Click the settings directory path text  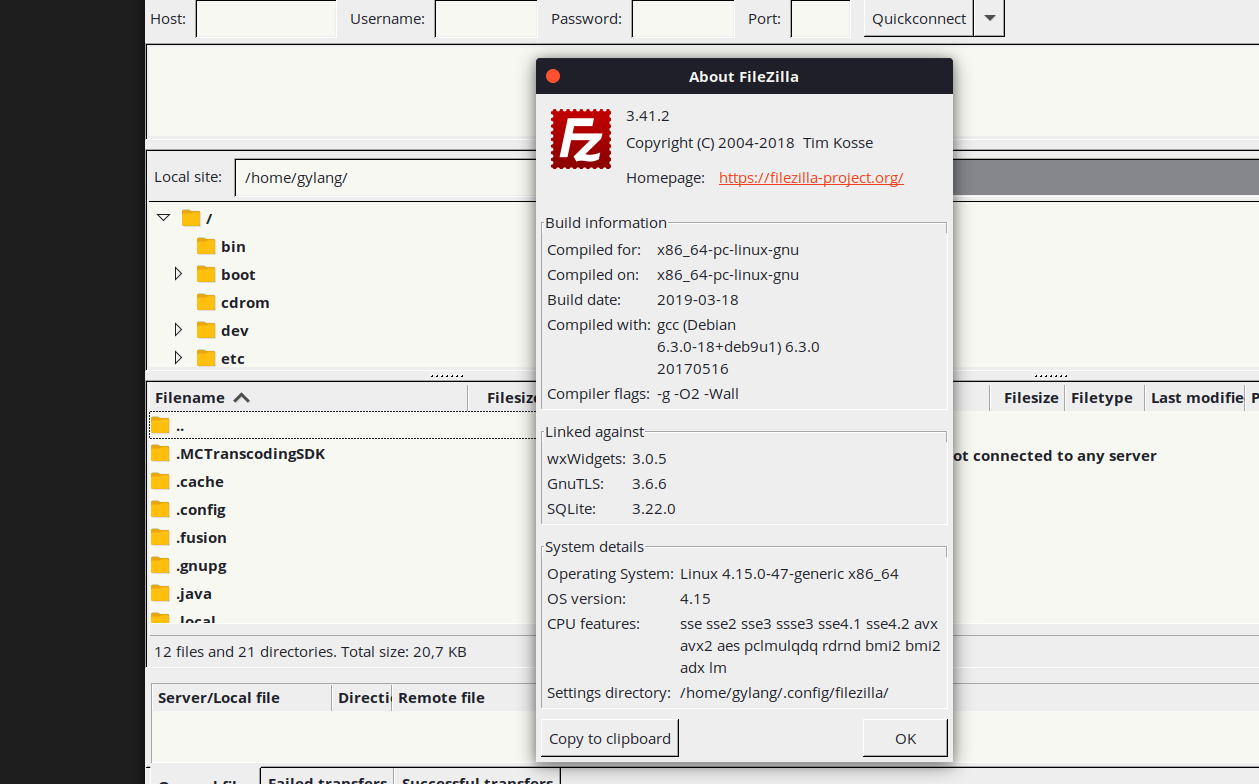784,693
